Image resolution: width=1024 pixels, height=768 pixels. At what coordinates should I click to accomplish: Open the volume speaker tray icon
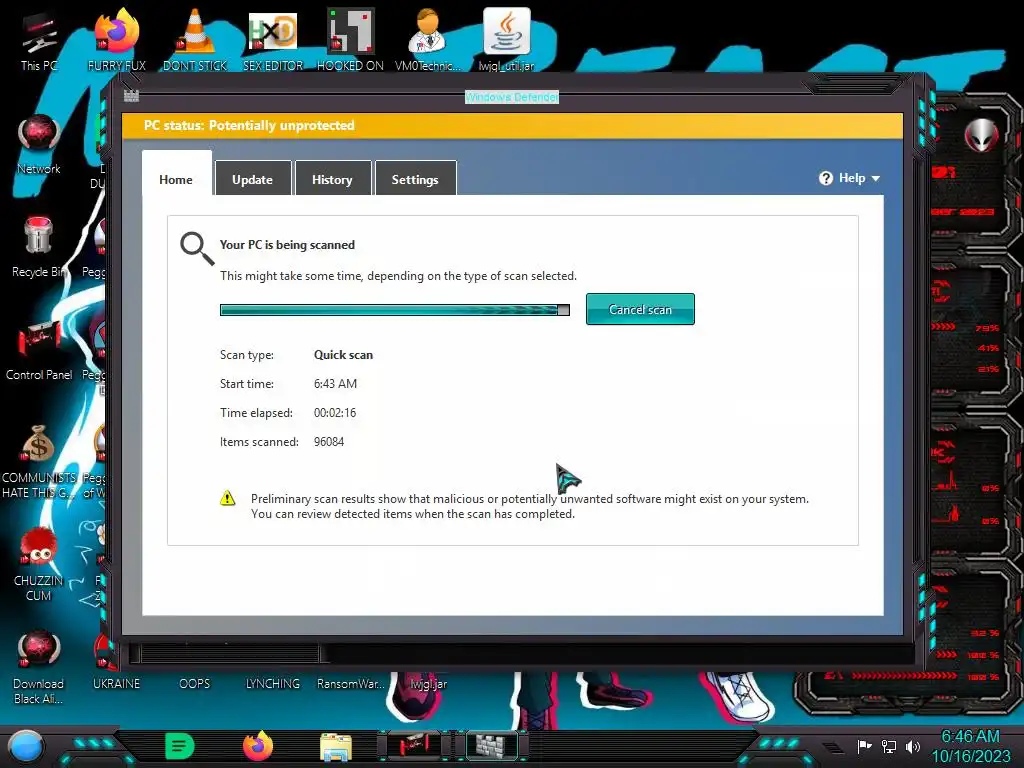pyautogui.click(x=913, y=746)
